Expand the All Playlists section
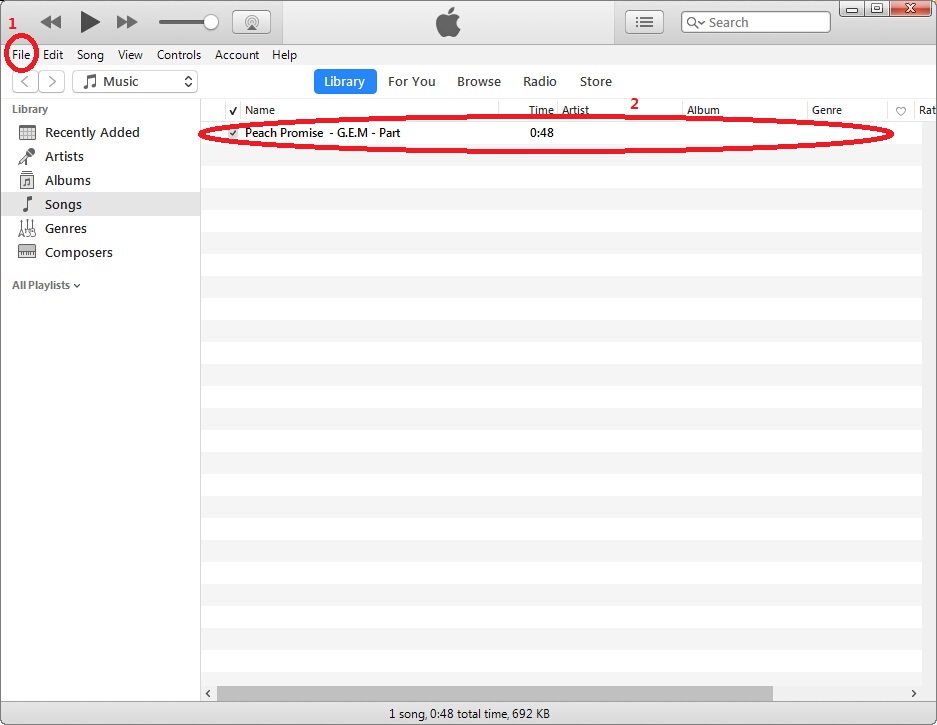 click(x=46, y=286)
